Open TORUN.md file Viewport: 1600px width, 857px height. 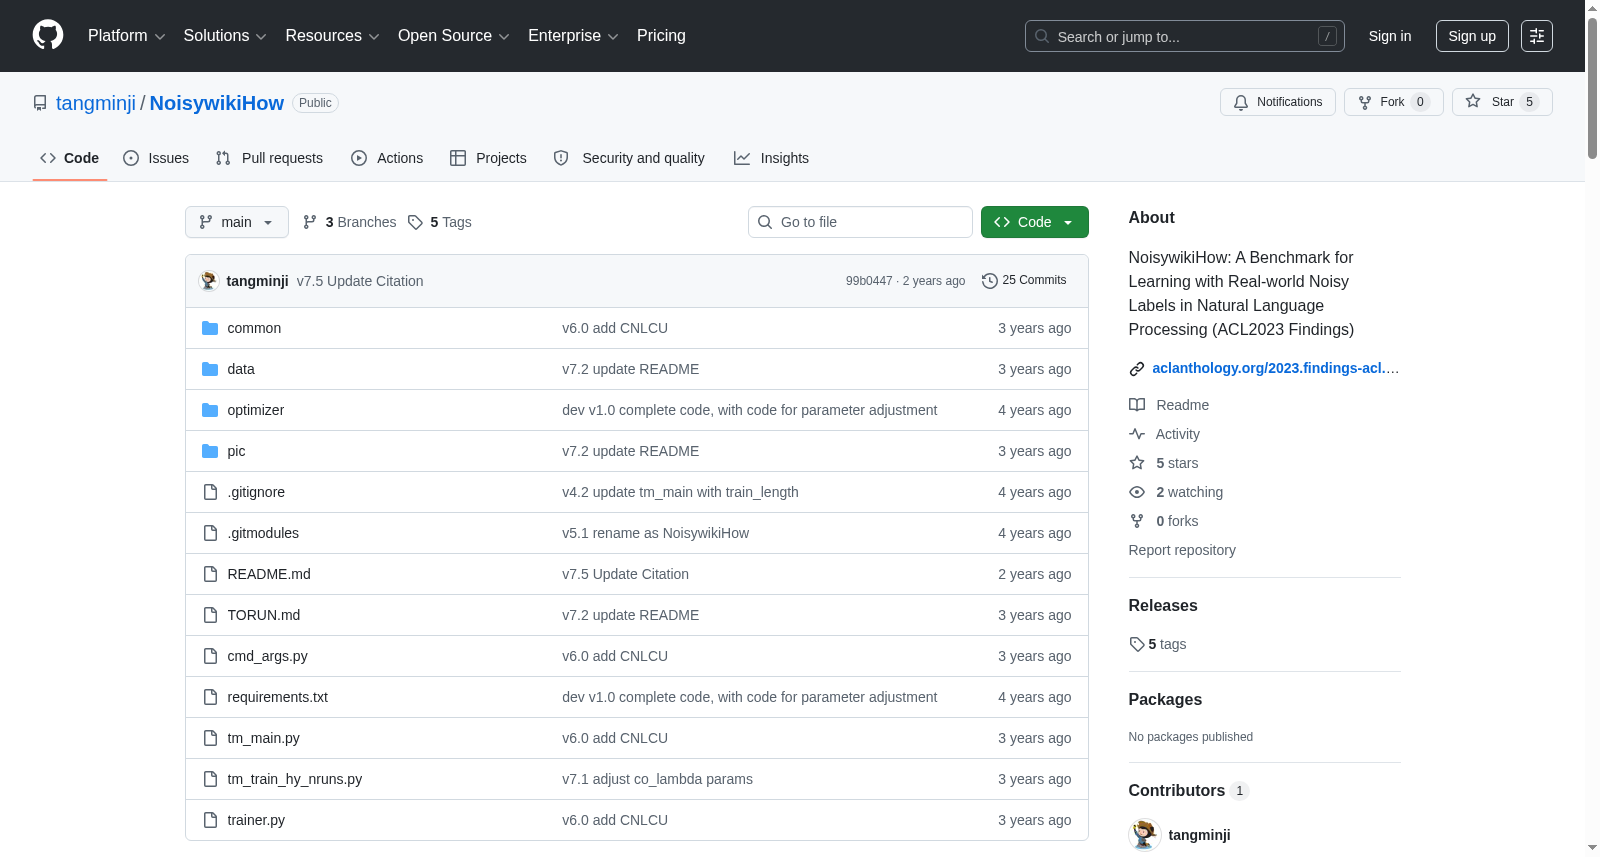[x=264, y=615]
